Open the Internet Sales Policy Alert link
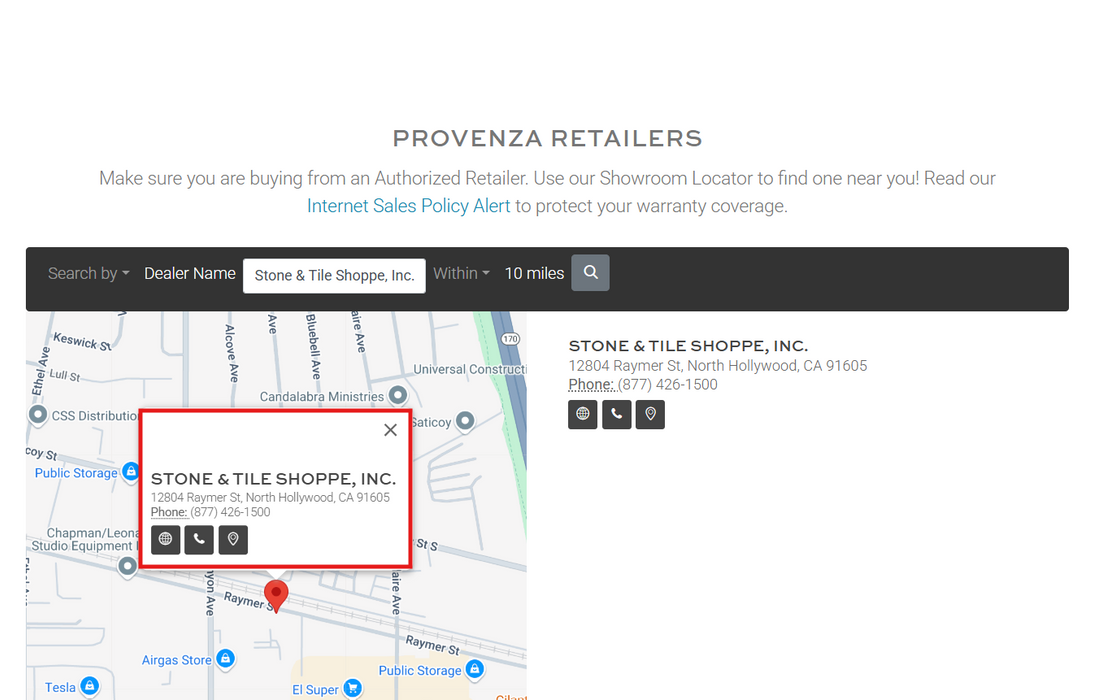This screenshot has height=700, width=1094. pos(408,206)
